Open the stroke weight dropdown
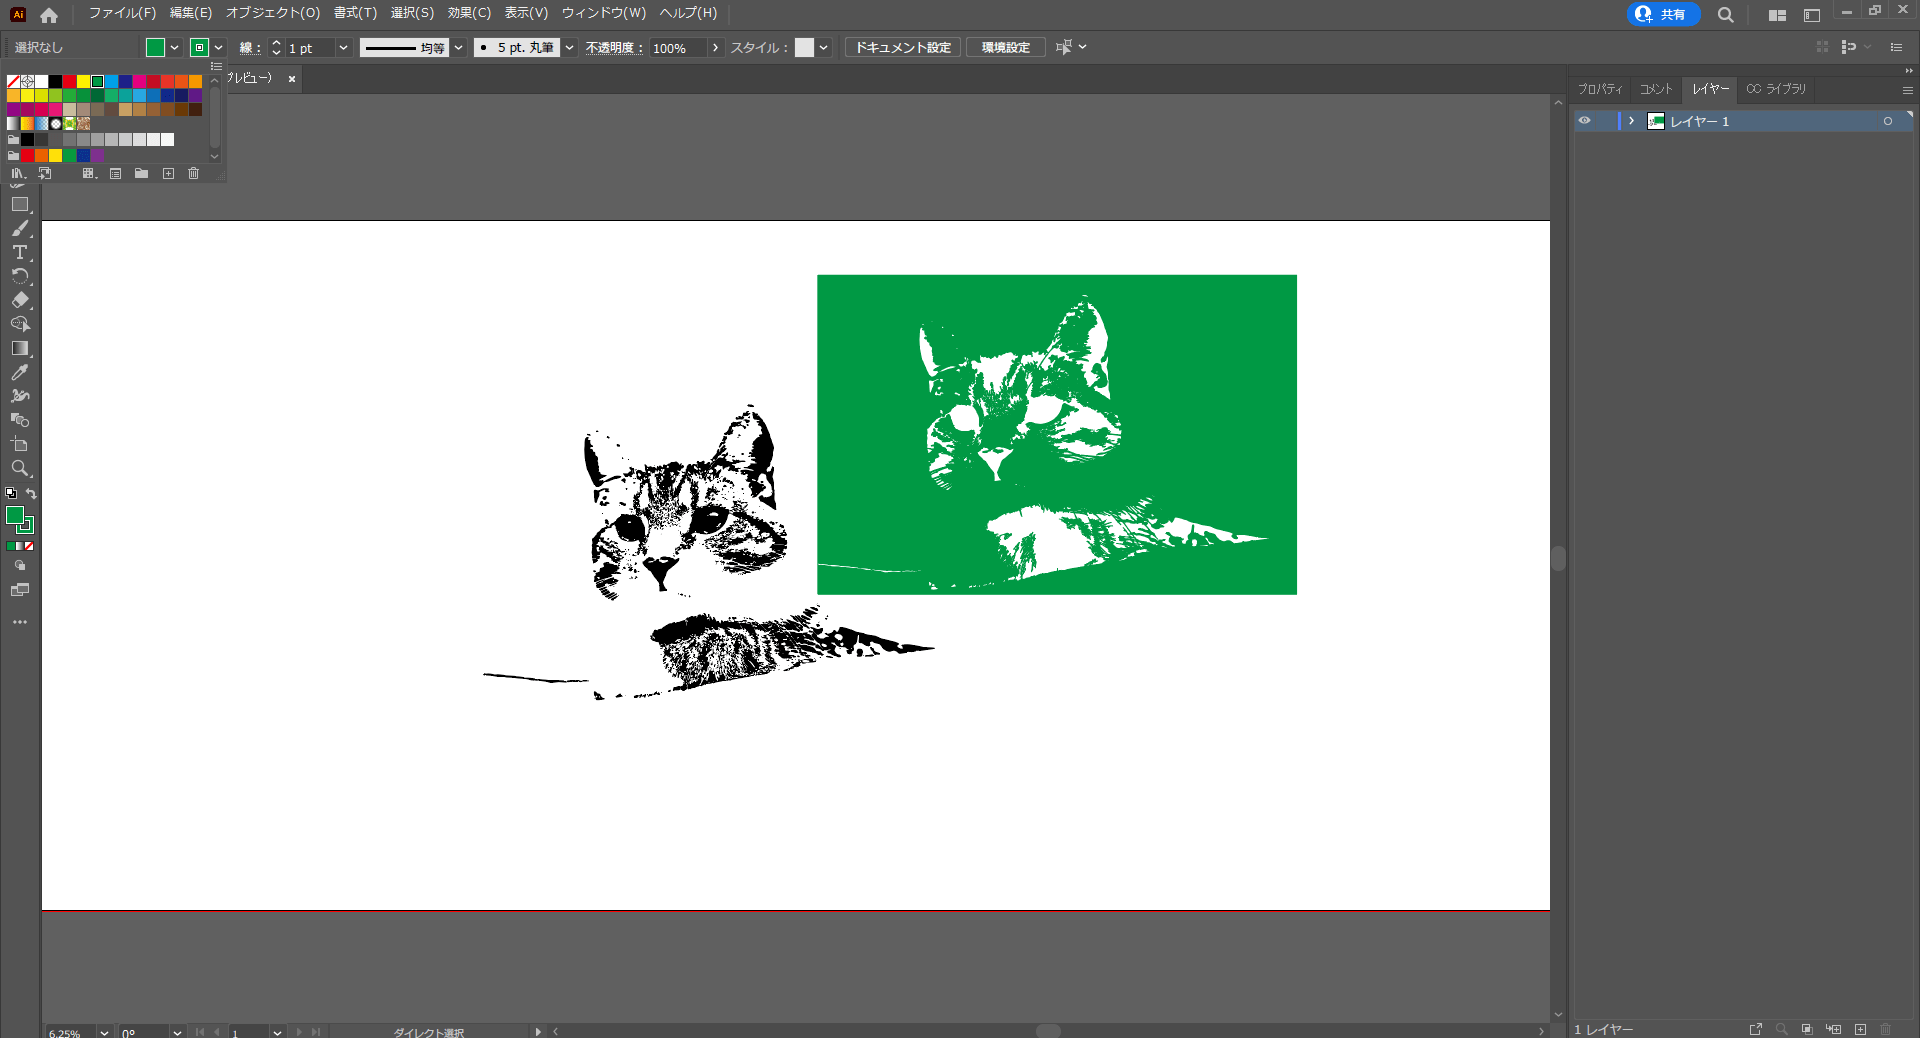 pos(343,48)
